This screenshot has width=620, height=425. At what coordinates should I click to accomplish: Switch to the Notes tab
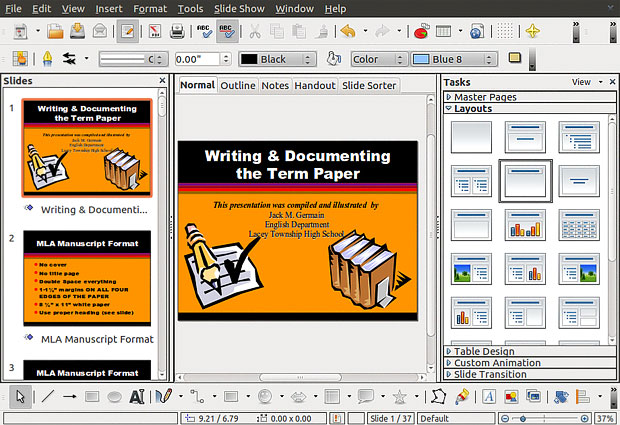point(275,85)
